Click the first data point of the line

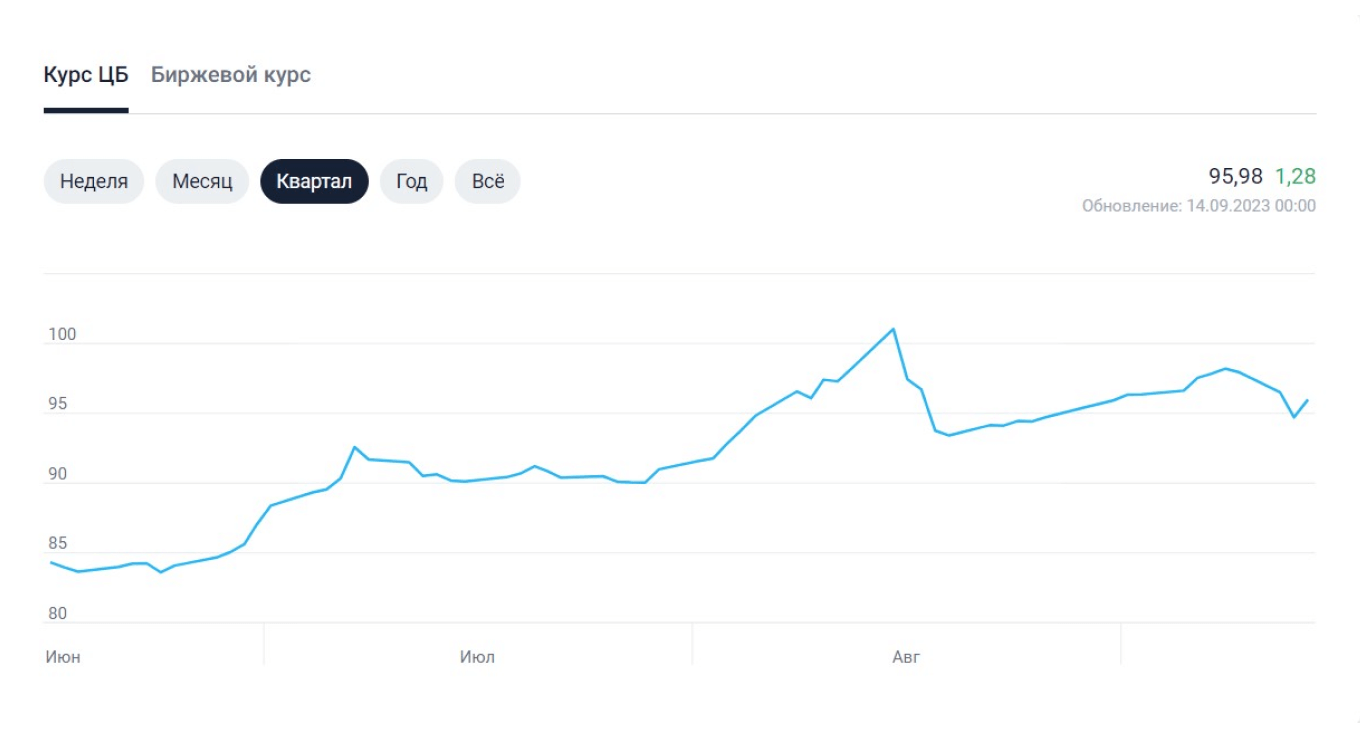pyautogui.click(x=51, y=563)
